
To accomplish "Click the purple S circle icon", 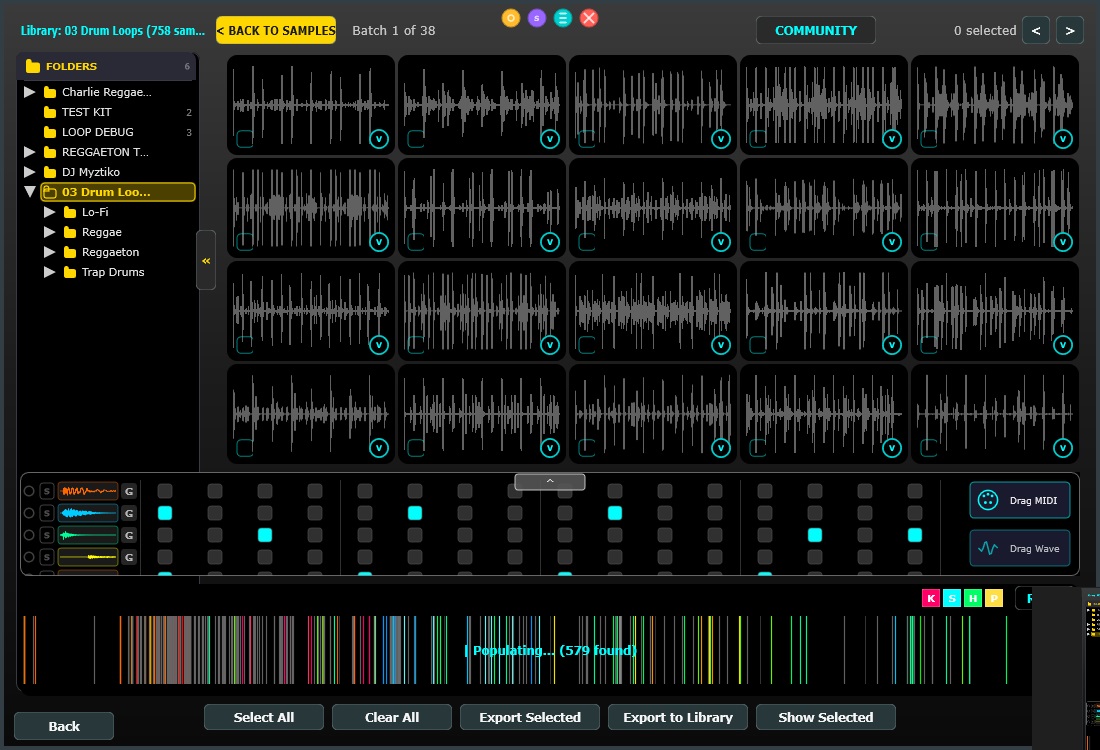I will click(x=537, y=18).
